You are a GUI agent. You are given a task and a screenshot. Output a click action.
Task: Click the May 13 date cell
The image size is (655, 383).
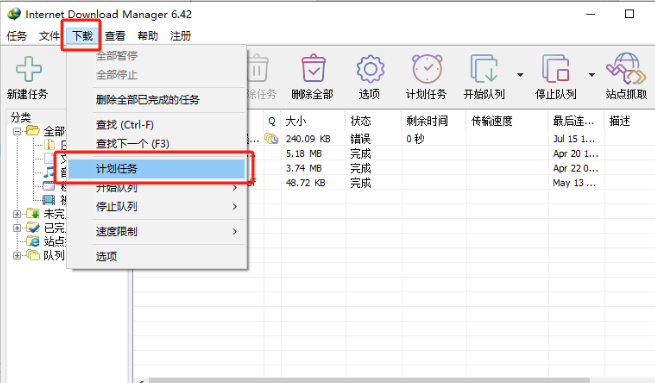point(574,183)
